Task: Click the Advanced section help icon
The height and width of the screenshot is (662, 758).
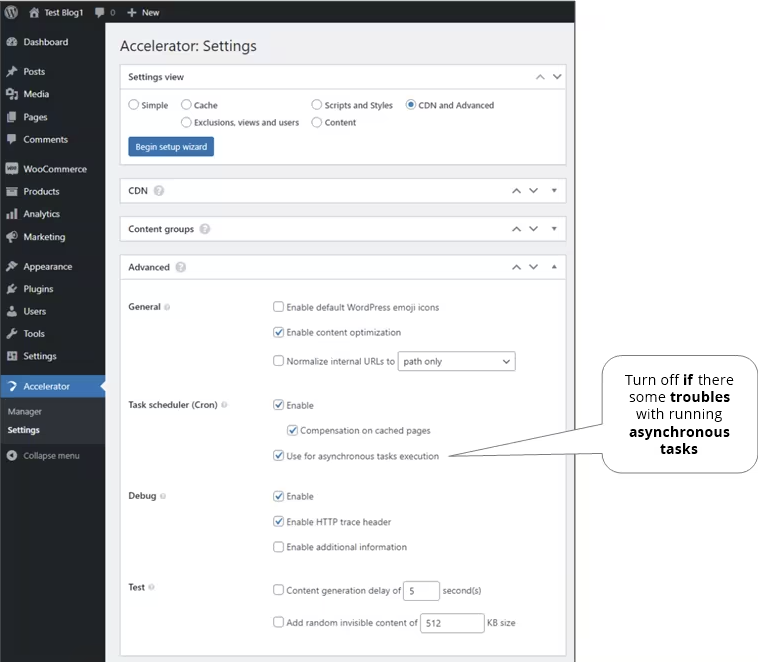Action: point(181,267)
